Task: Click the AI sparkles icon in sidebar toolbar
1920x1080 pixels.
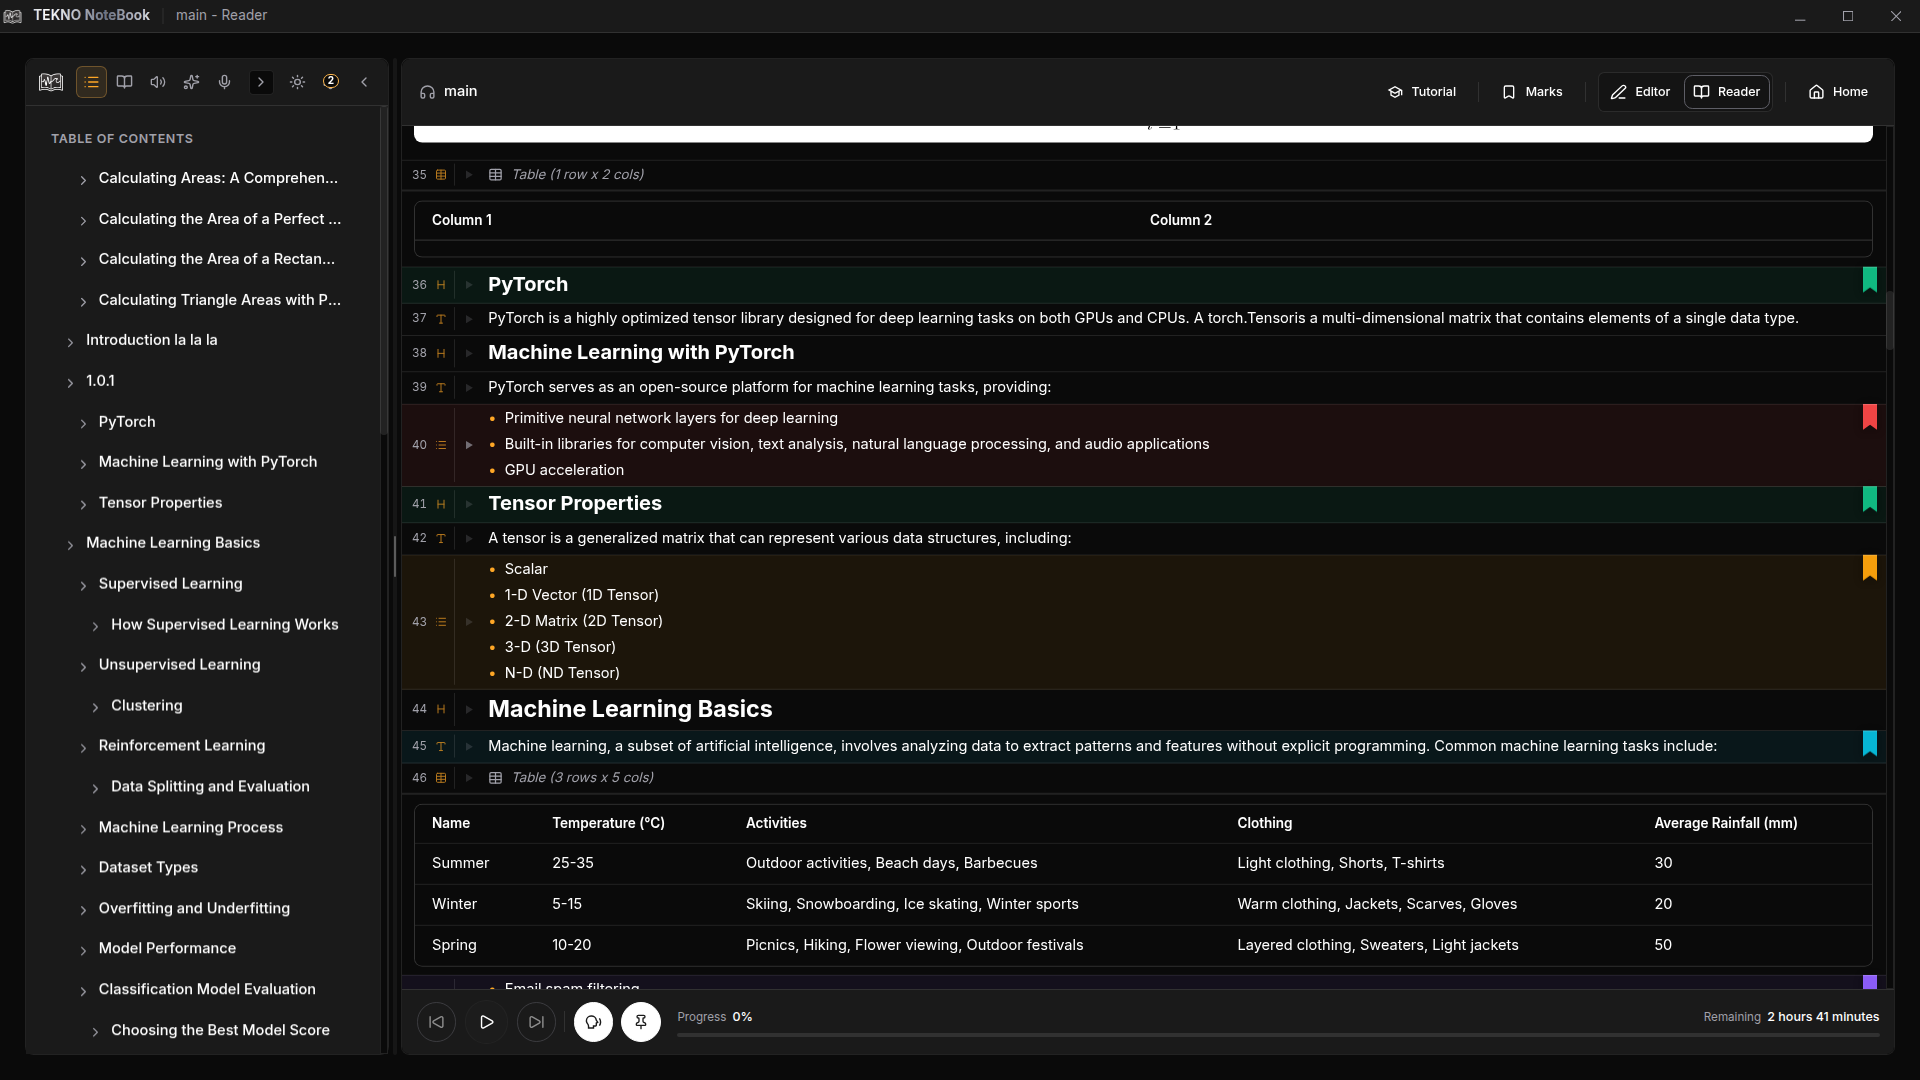Action: [x=191, y=82]
